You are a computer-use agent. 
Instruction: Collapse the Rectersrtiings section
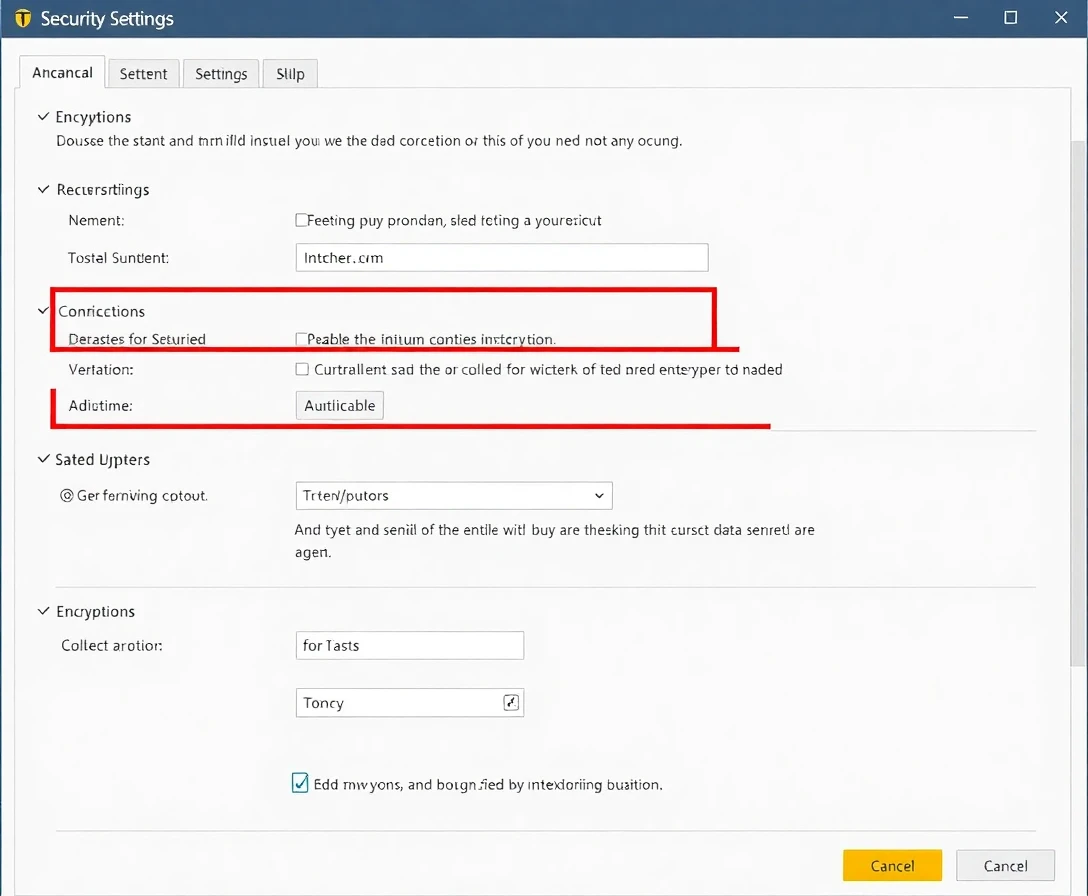coord(43,189)
